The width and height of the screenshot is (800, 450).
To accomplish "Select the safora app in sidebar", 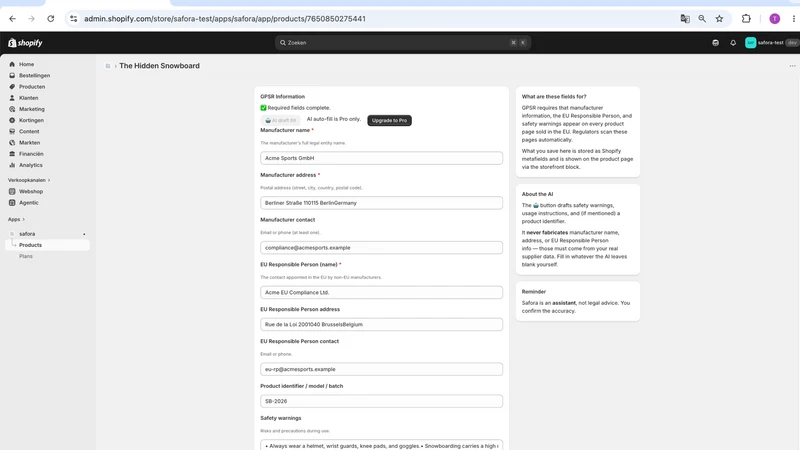I will click(27, 234).
